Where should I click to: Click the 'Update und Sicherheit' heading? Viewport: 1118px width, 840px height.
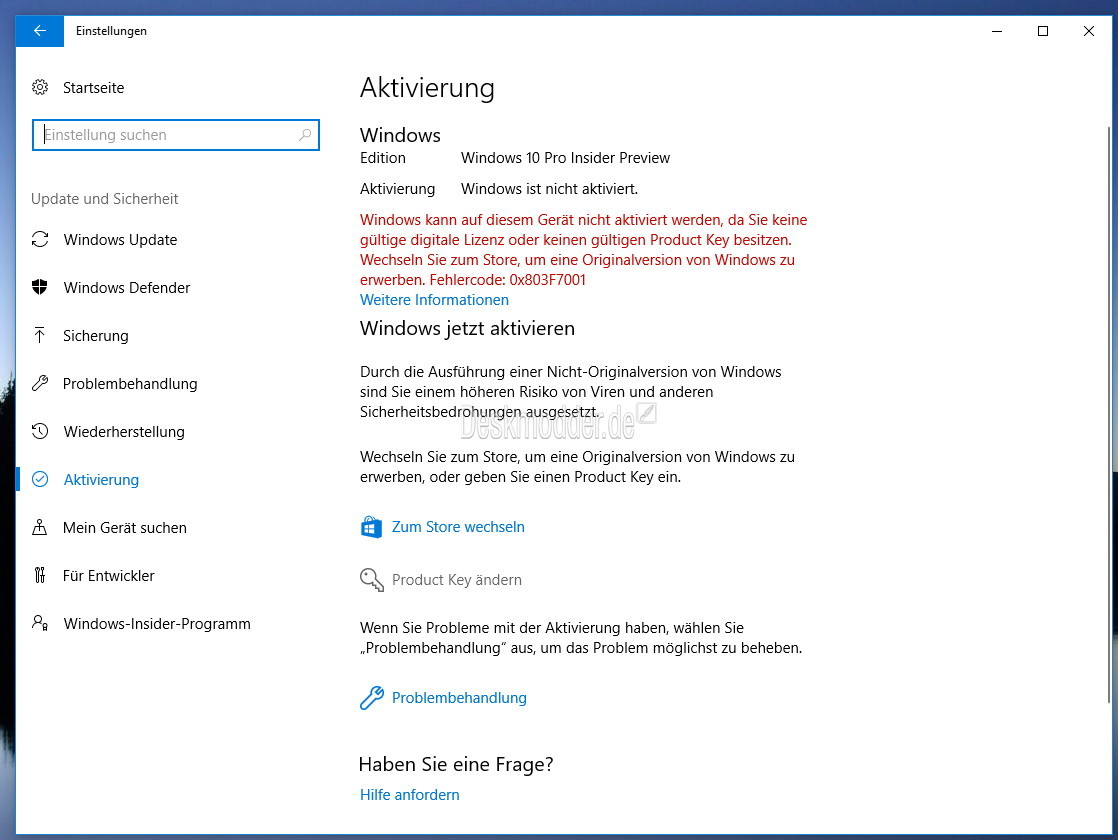coord(105,199)
